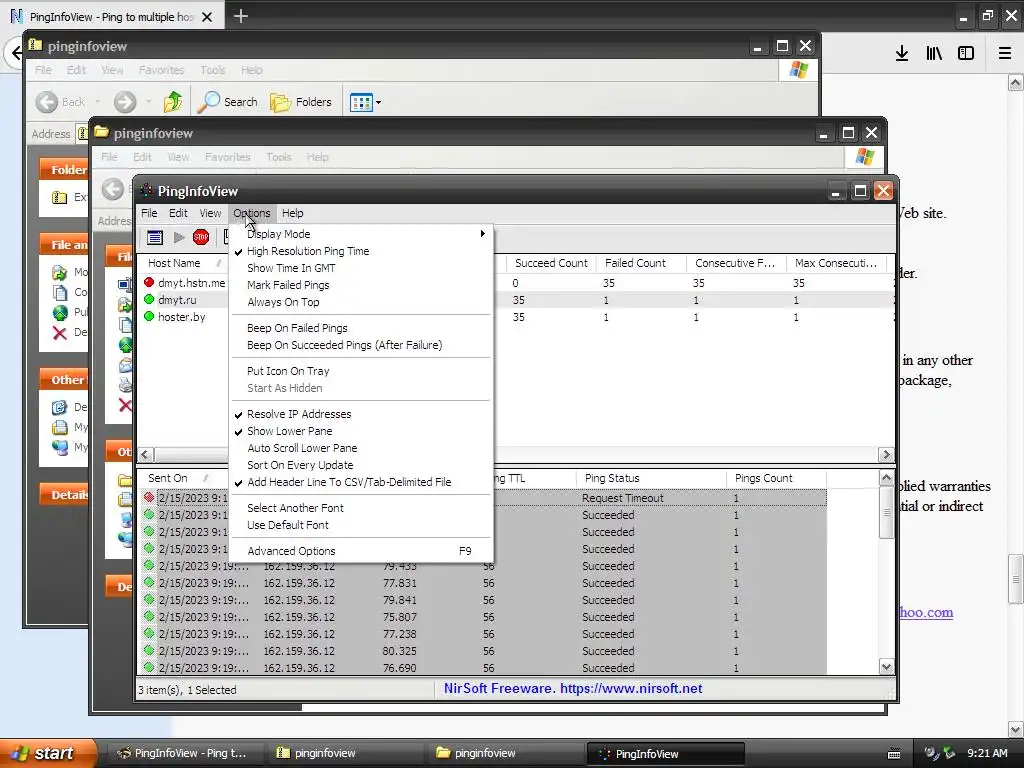Click lower pane scroll down arrow
Image resolution: width=1024 pixels, height=768 pixels.
(886, 667)
